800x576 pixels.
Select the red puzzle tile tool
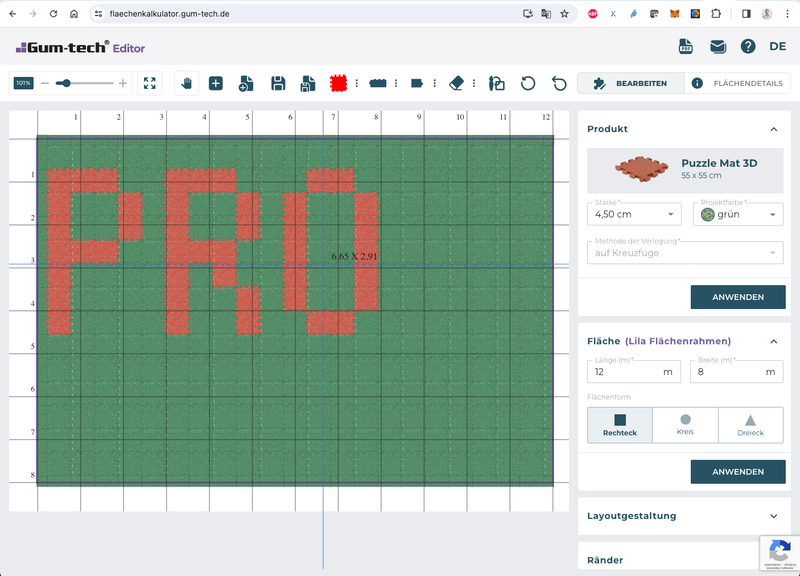338,83
